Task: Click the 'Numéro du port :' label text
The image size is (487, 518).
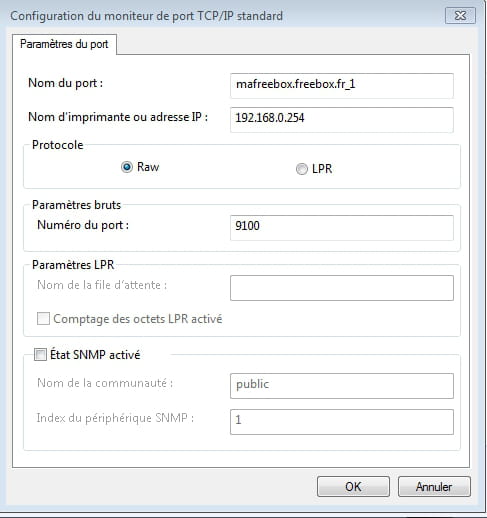Action: pos(83,225)
